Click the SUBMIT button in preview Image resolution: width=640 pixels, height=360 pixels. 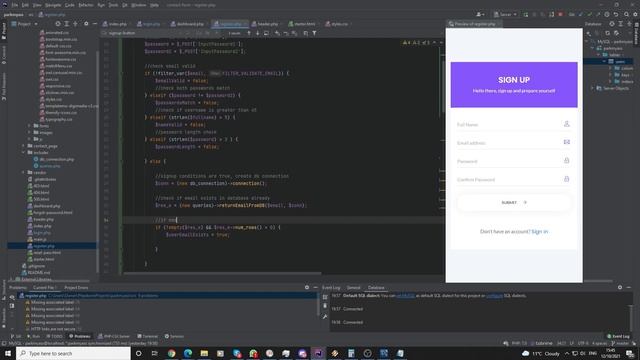[x=514, y=202]
